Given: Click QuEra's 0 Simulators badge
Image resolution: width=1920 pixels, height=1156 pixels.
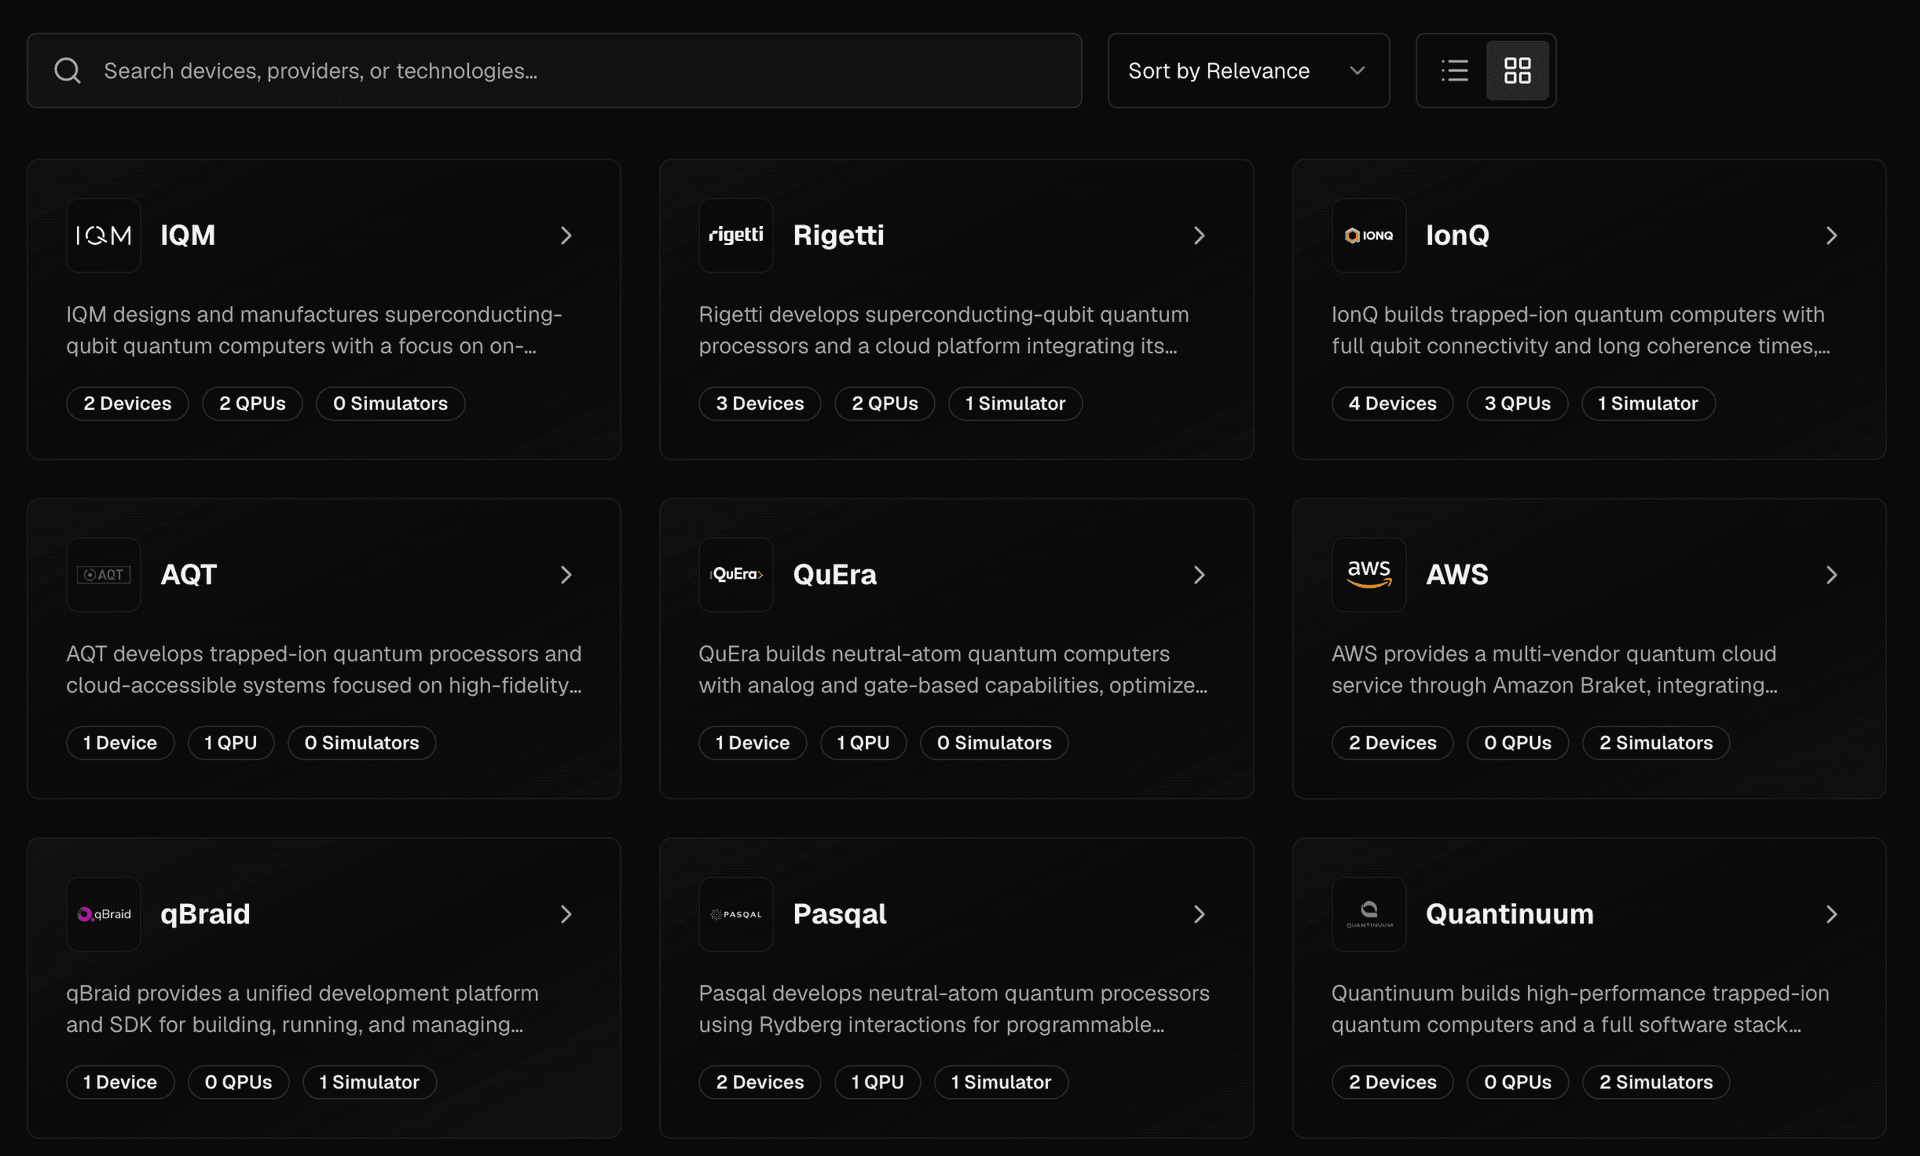Looking at the screenshot, I should click(x=994, y=743).
